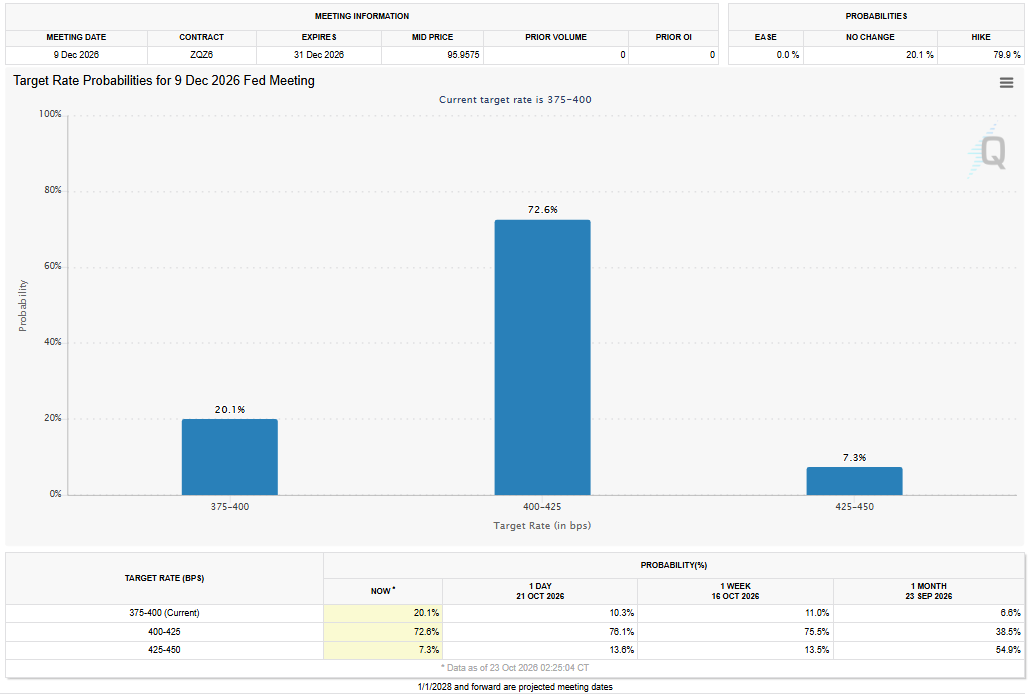Image resolution: width=1031 pixels, height=699 pixels.
Task: Select the 9 Dec 2026 meeting date cell
Action: tap(76, 55)
